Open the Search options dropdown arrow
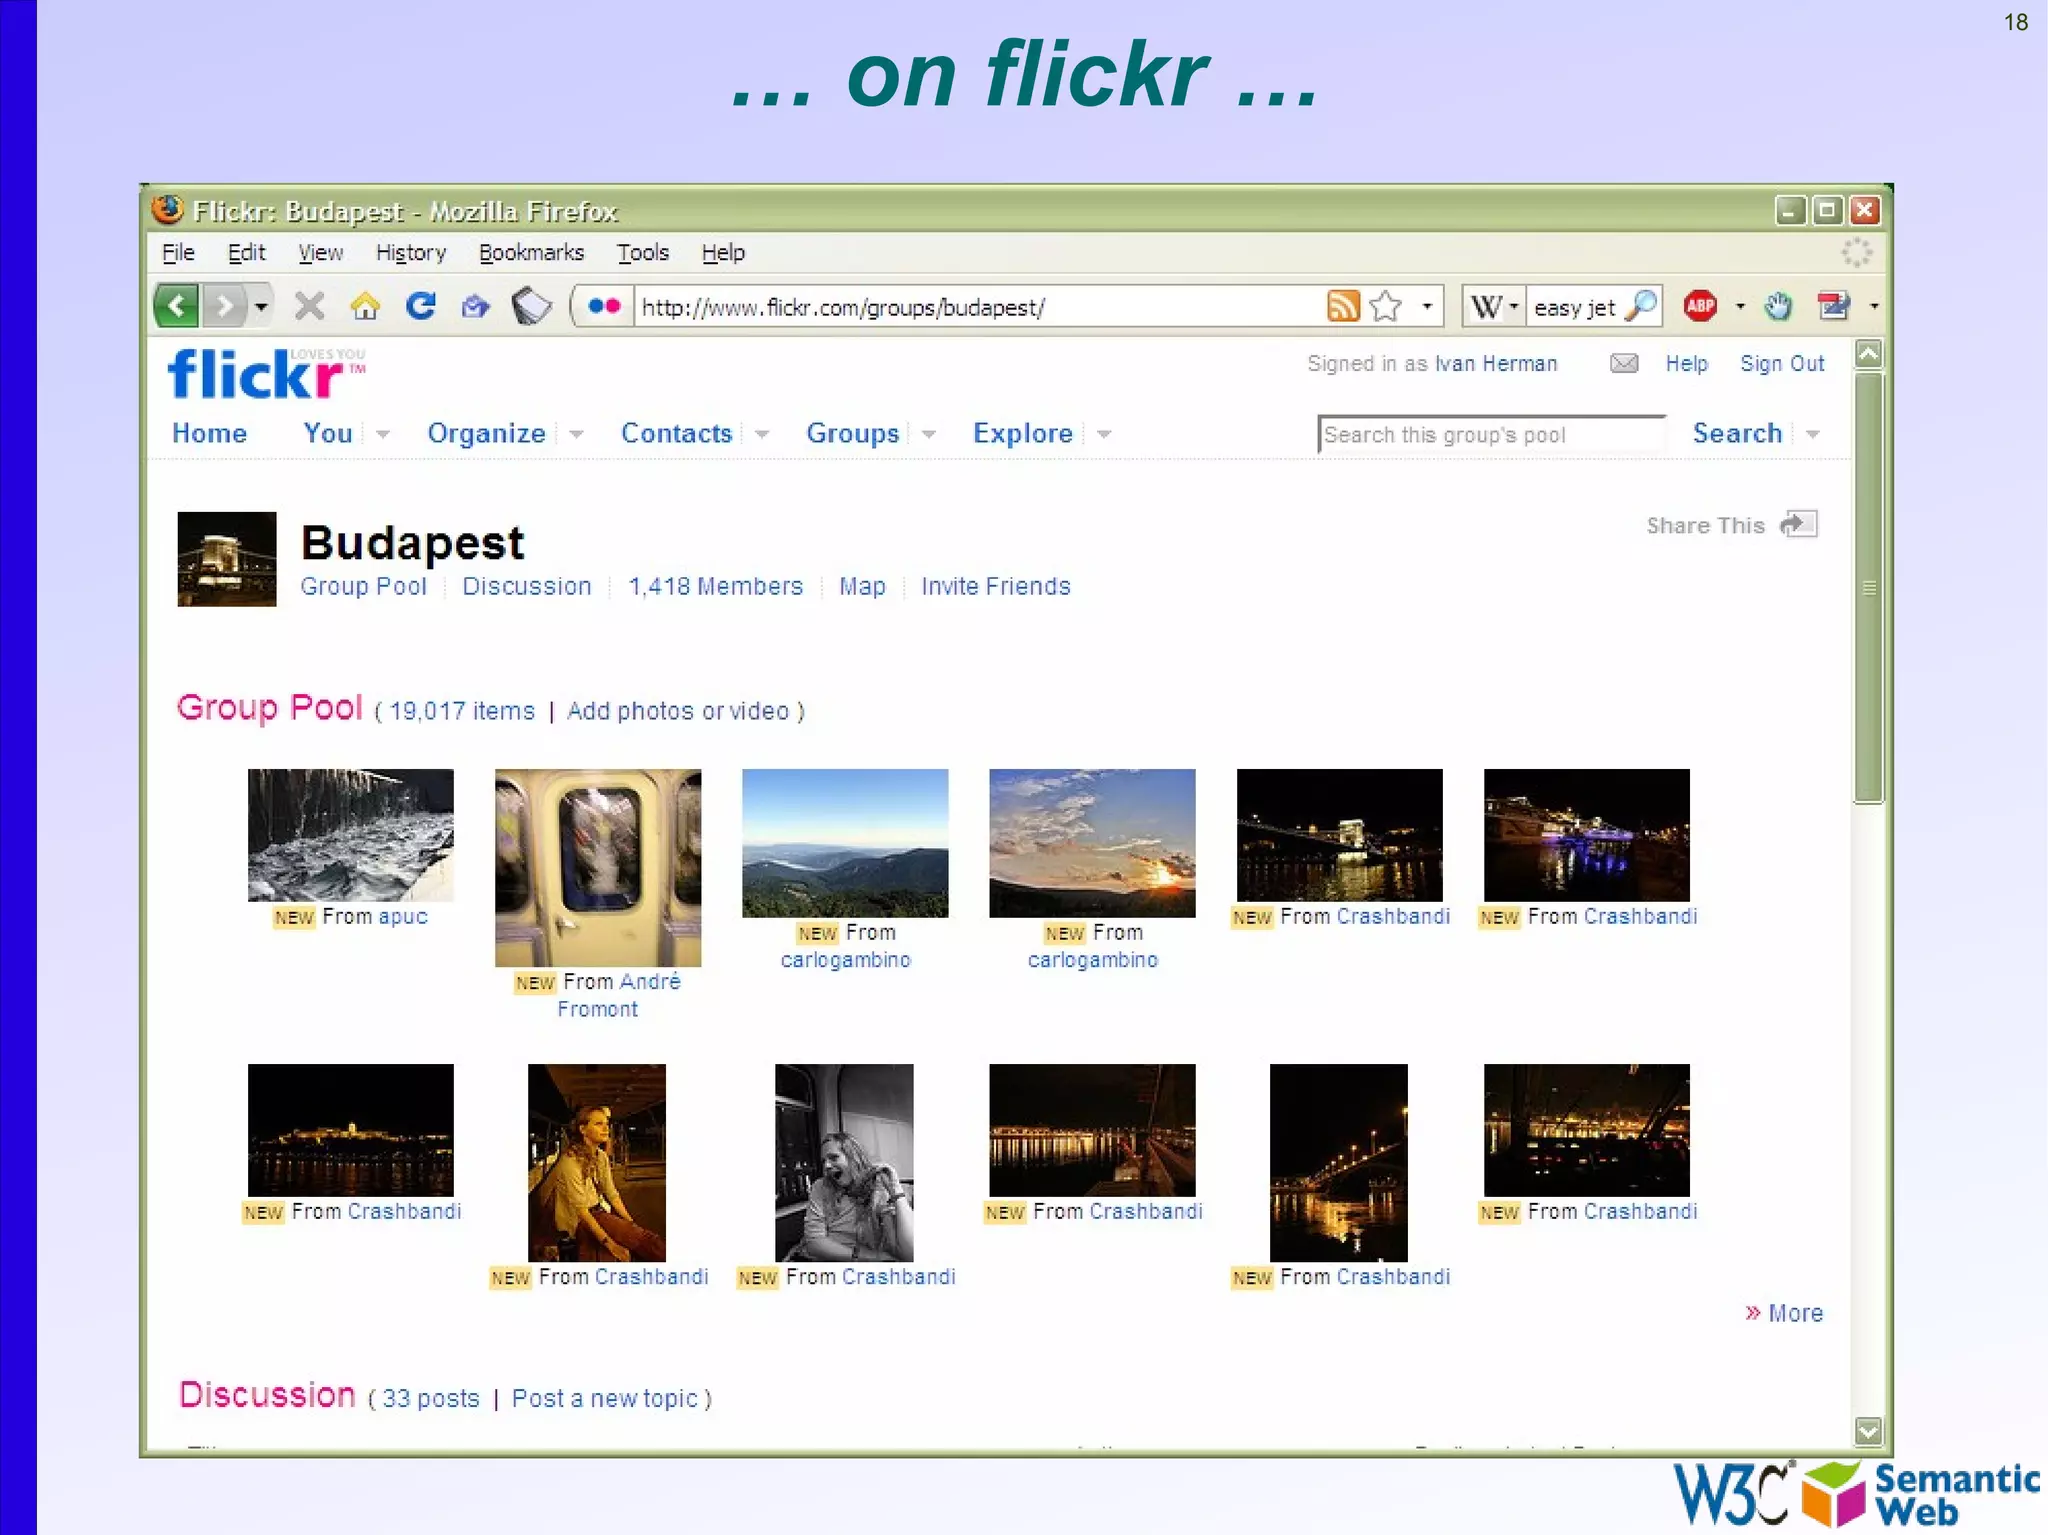This screenshot has height=1535, width=2048. point(1813,434)
